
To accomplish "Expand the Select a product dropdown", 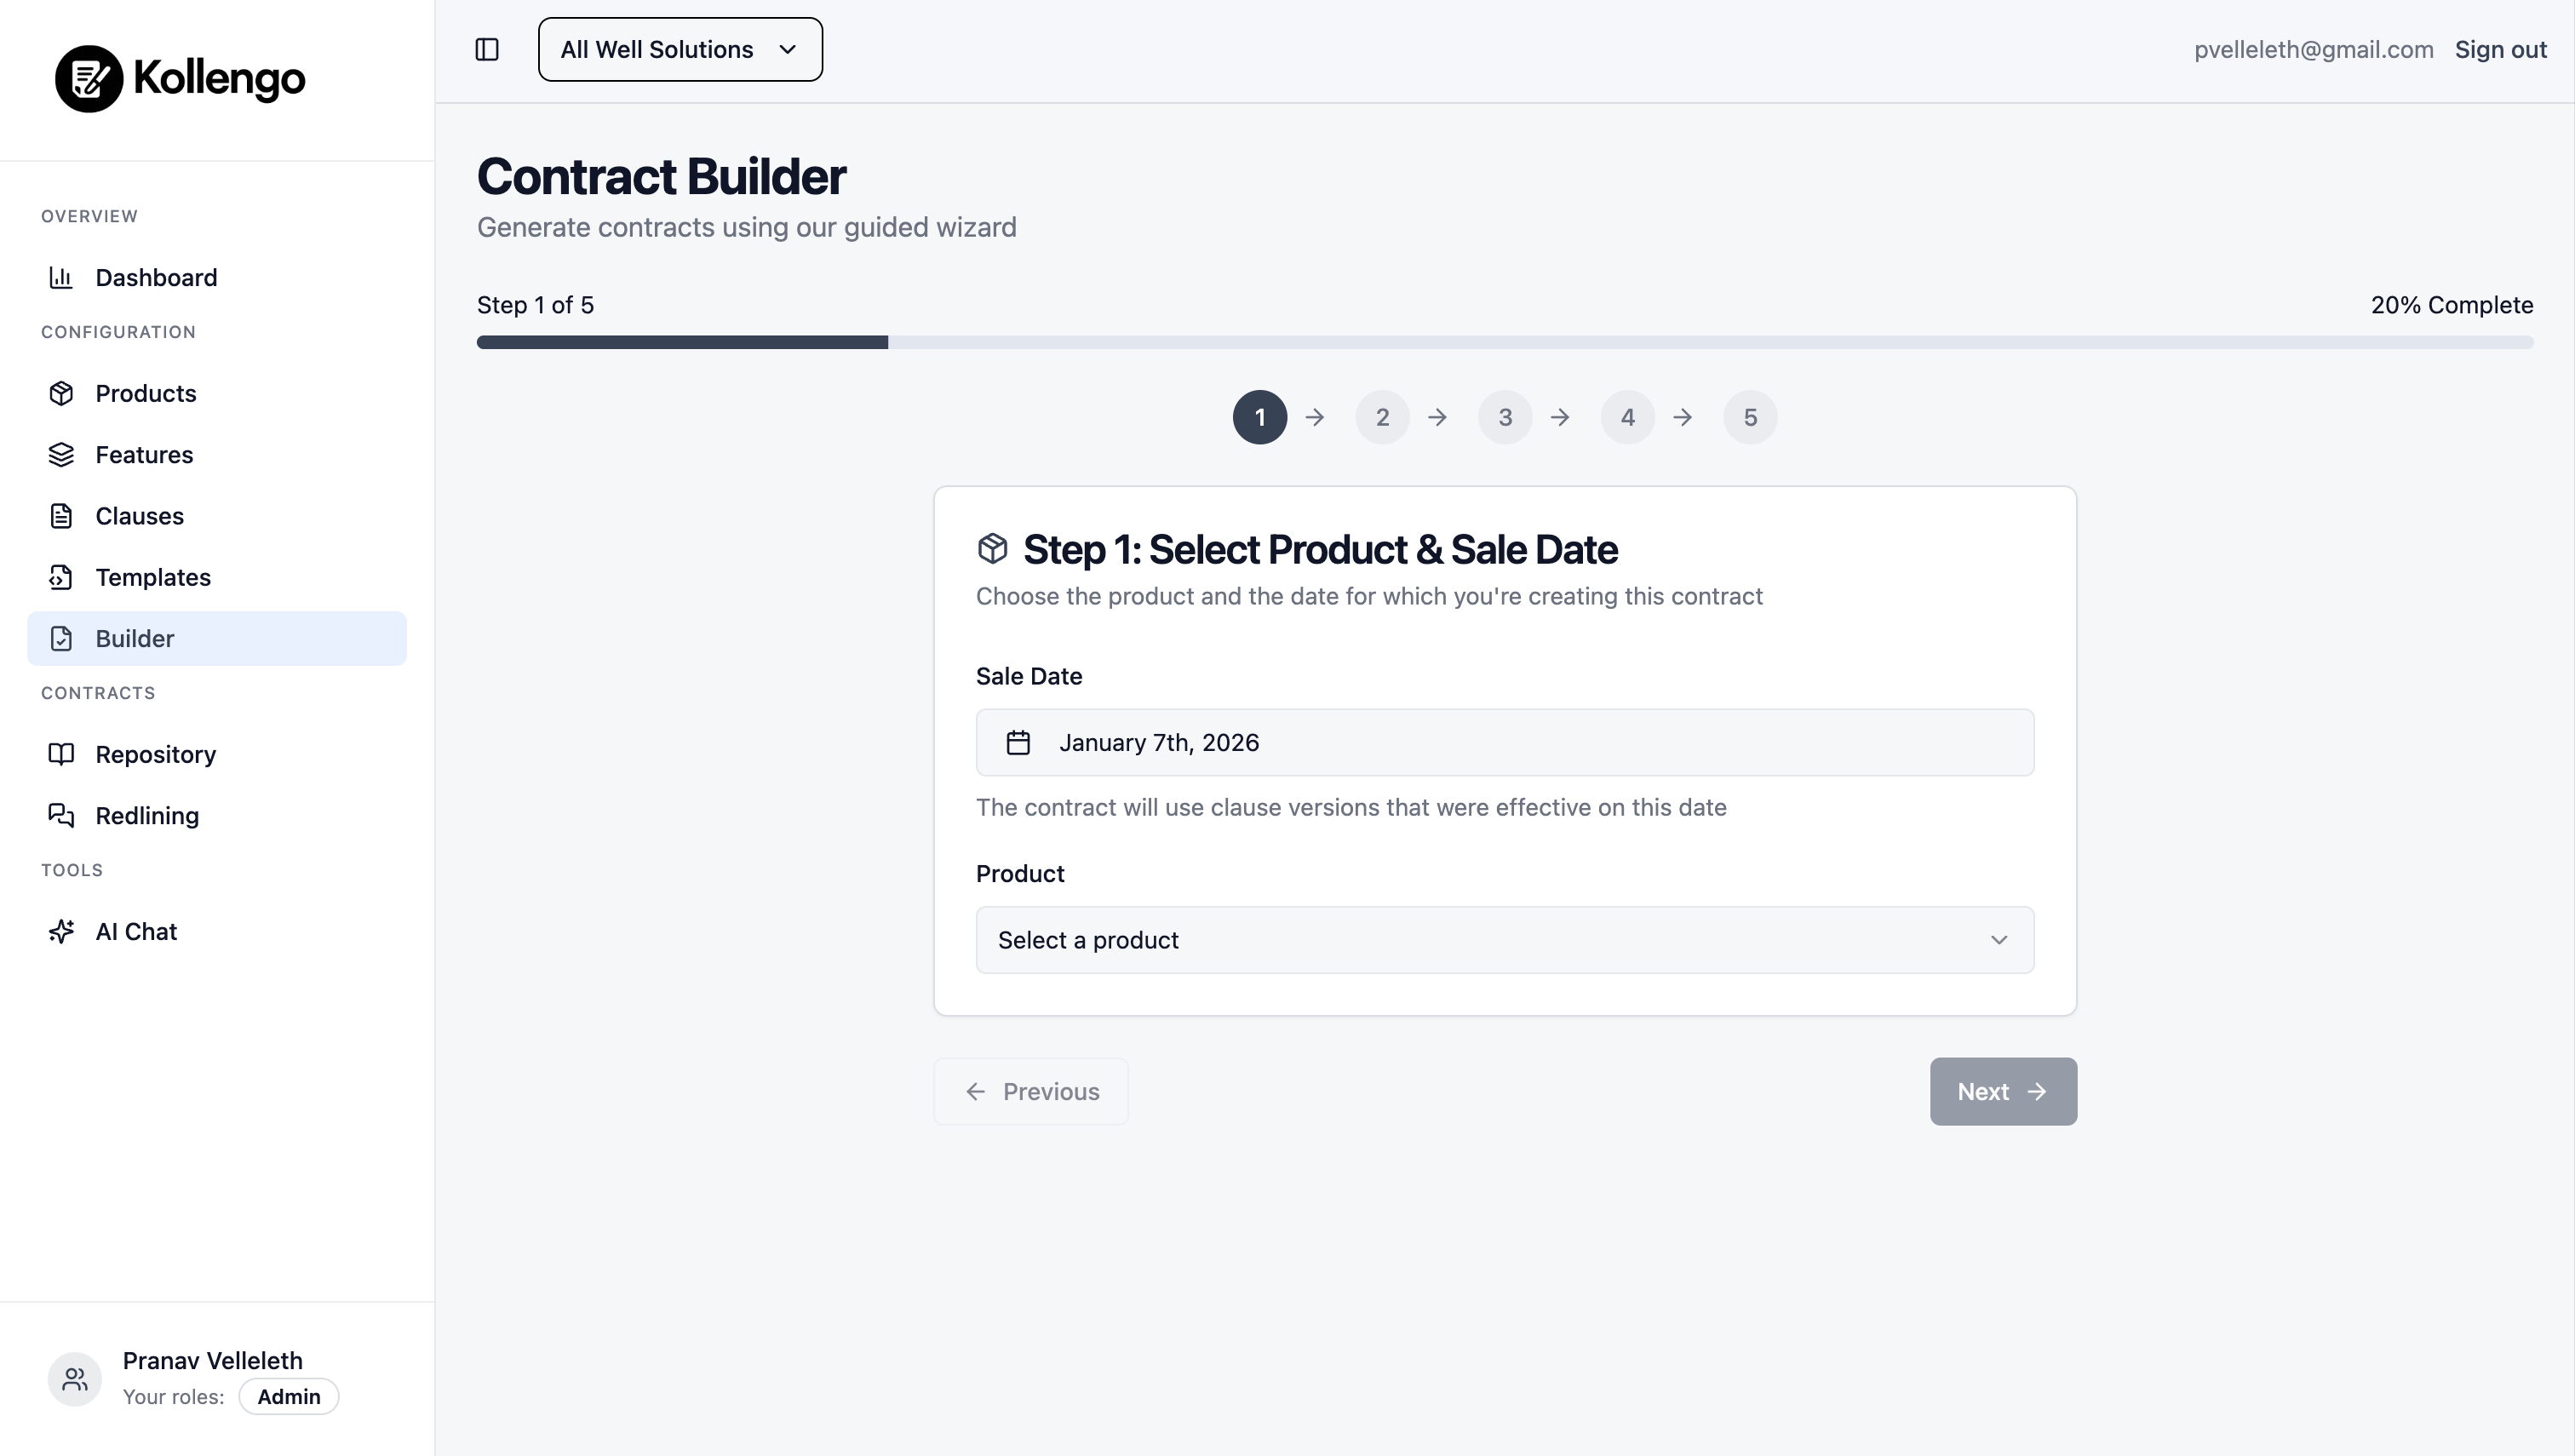I will (1504, 939).
